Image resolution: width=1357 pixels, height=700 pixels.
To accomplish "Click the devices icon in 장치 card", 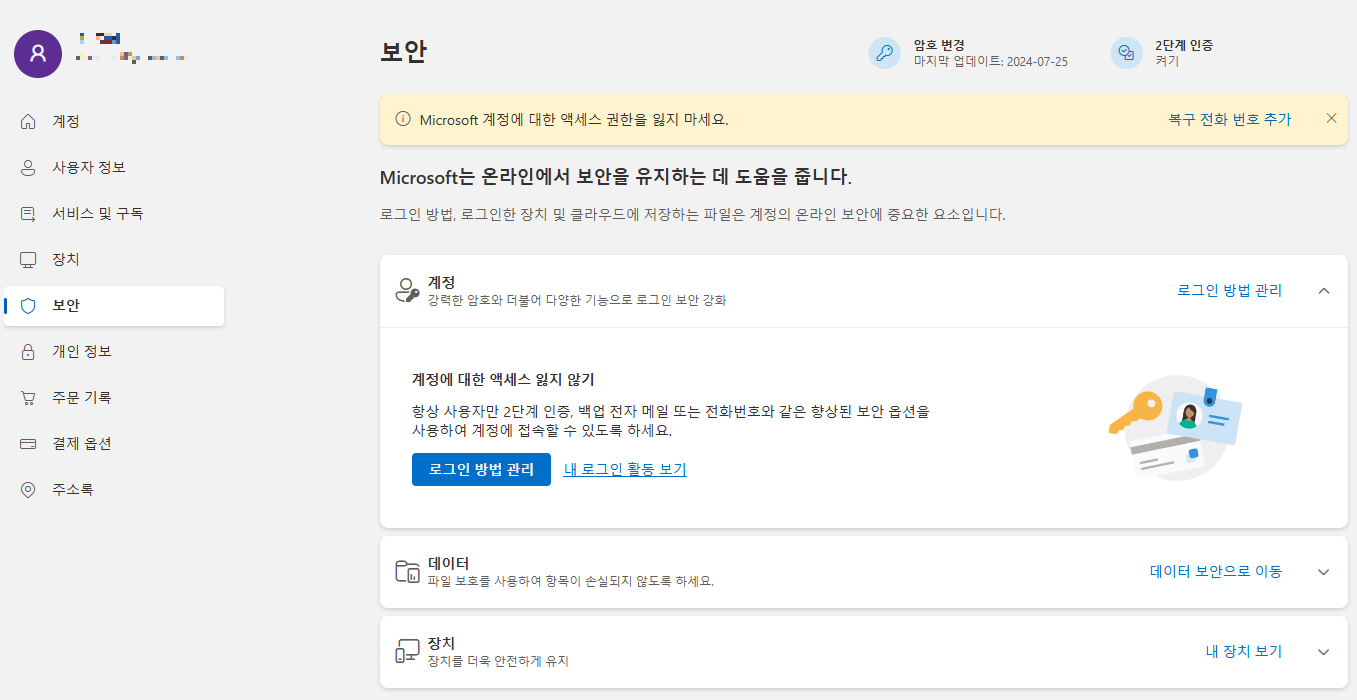I will click(407, 651).
